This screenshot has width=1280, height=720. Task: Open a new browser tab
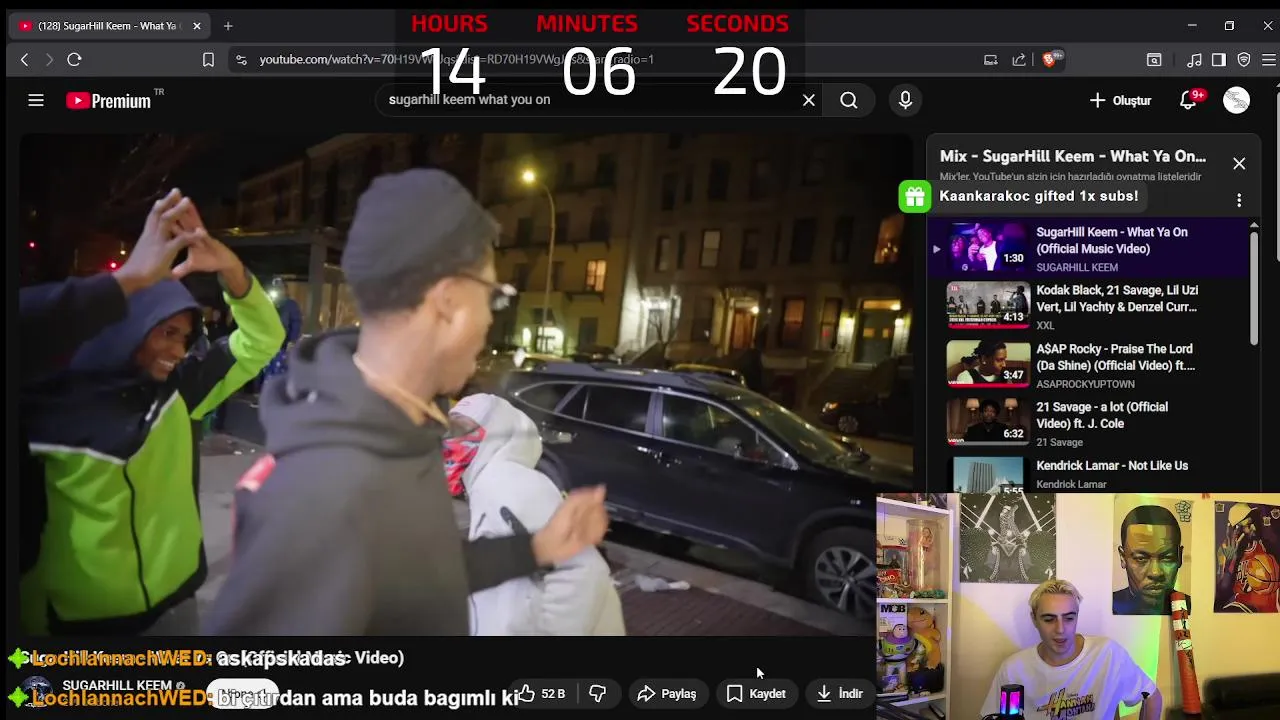point(228,26)
